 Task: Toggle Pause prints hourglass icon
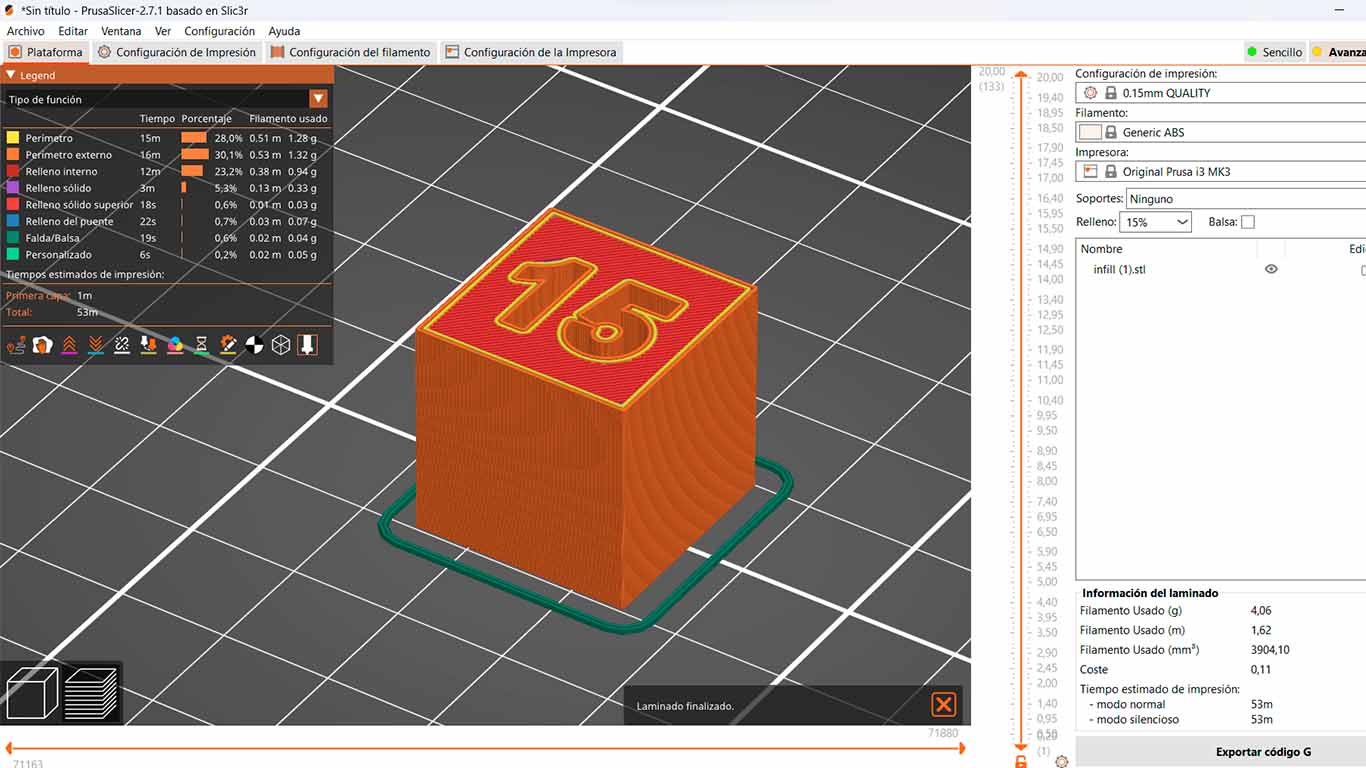coord(201,345)
